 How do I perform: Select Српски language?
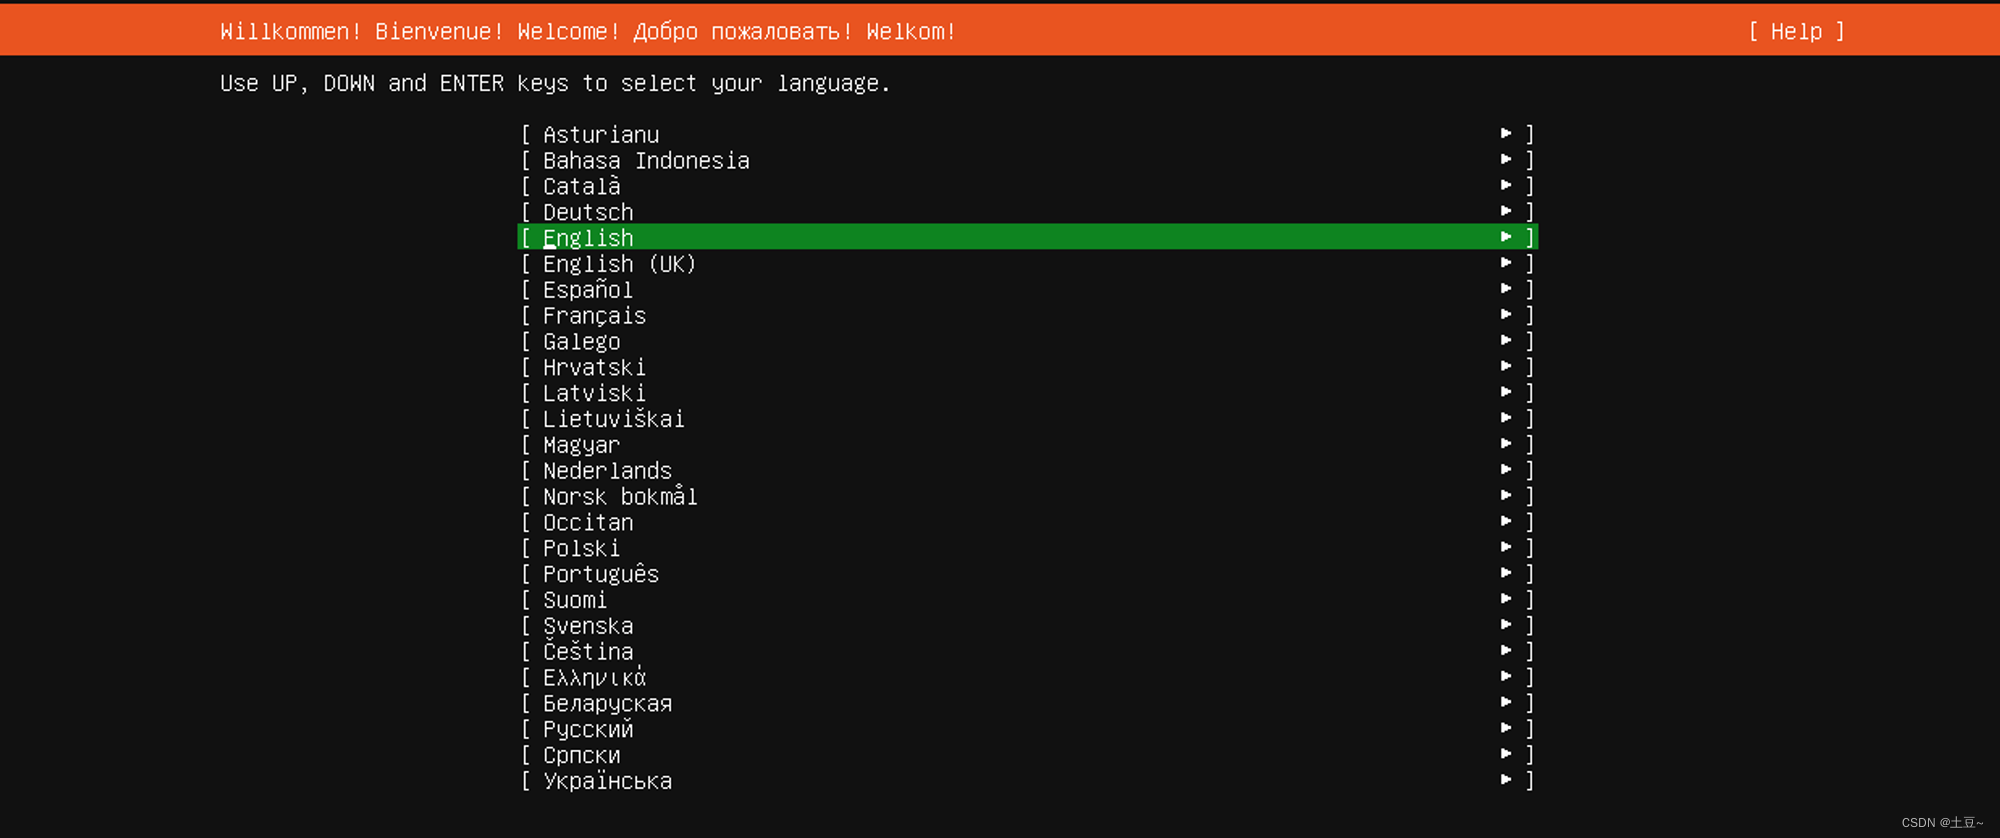pos(1027,755)
